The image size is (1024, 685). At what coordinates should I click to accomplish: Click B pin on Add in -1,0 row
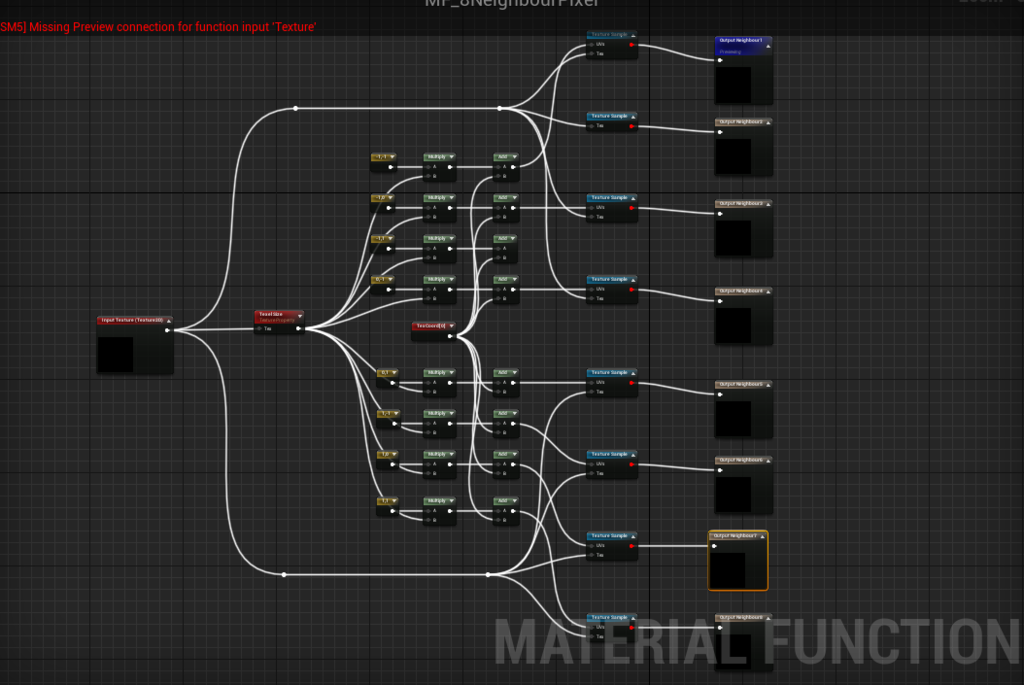[498, 217]
